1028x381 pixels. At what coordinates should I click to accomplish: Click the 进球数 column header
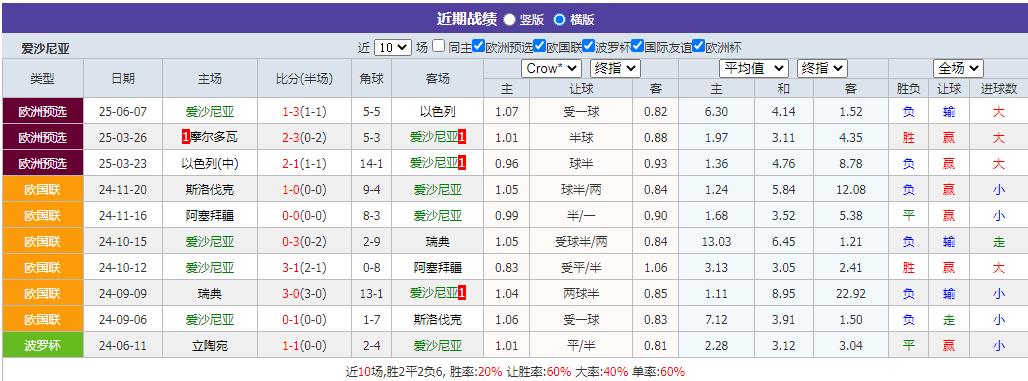pyautogui.click(x=998, y=89)
